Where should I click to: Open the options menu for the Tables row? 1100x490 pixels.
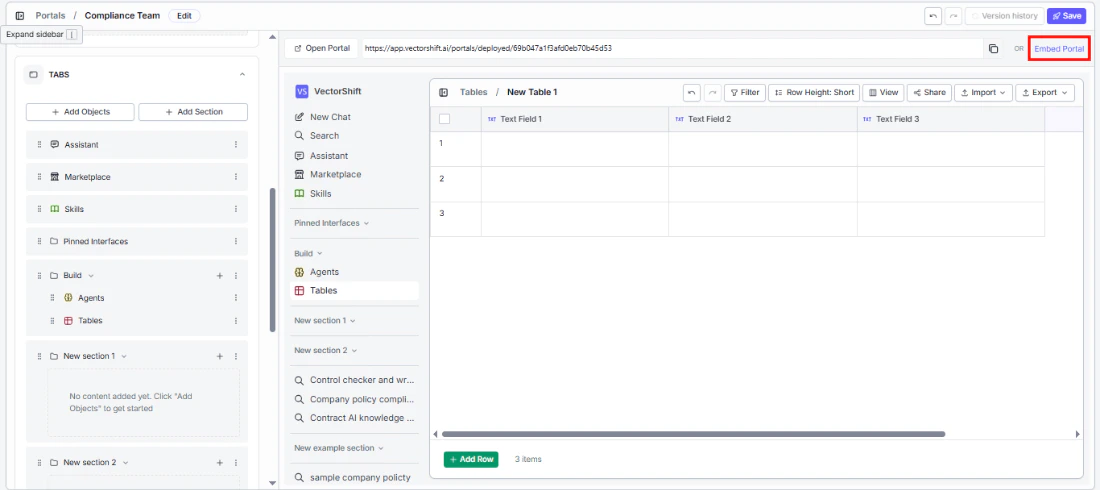(236, 320)
